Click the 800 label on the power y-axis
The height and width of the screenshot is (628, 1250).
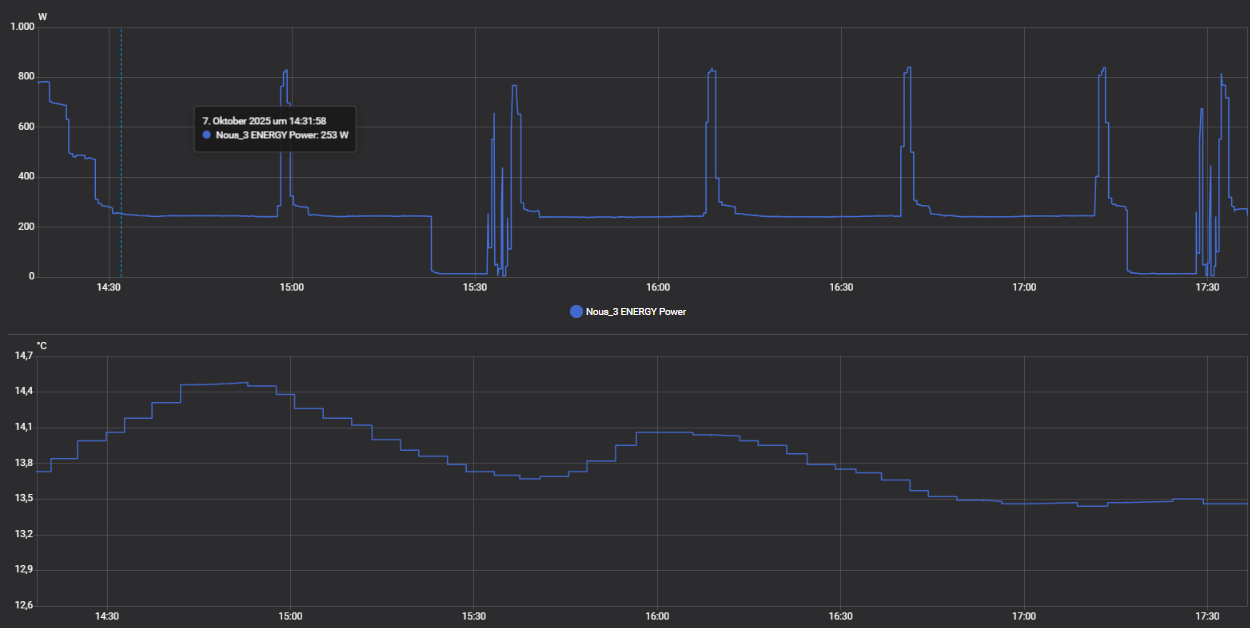(25, 77)
